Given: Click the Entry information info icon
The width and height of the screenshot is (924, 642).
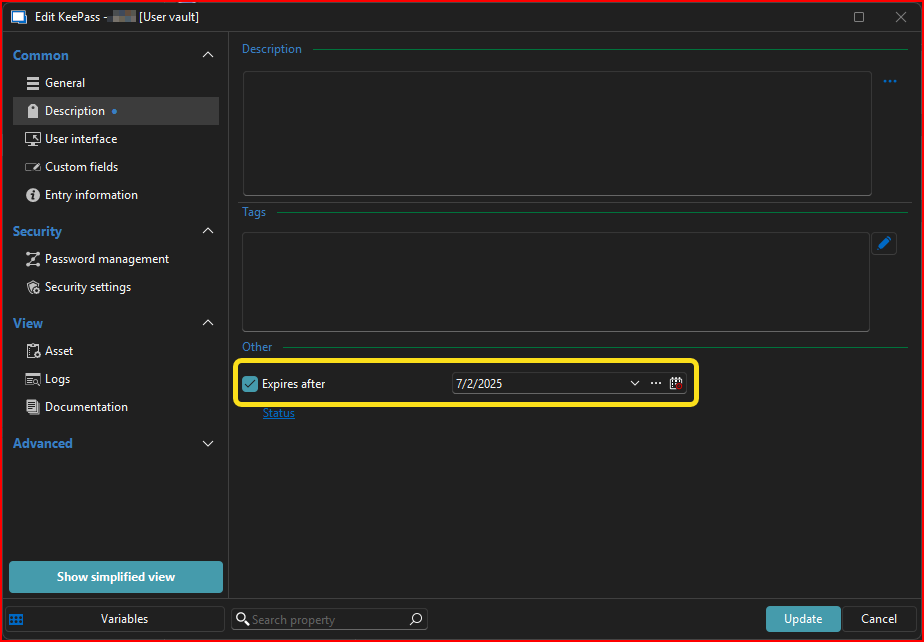Looking at the screenshot, I should 33,195.
